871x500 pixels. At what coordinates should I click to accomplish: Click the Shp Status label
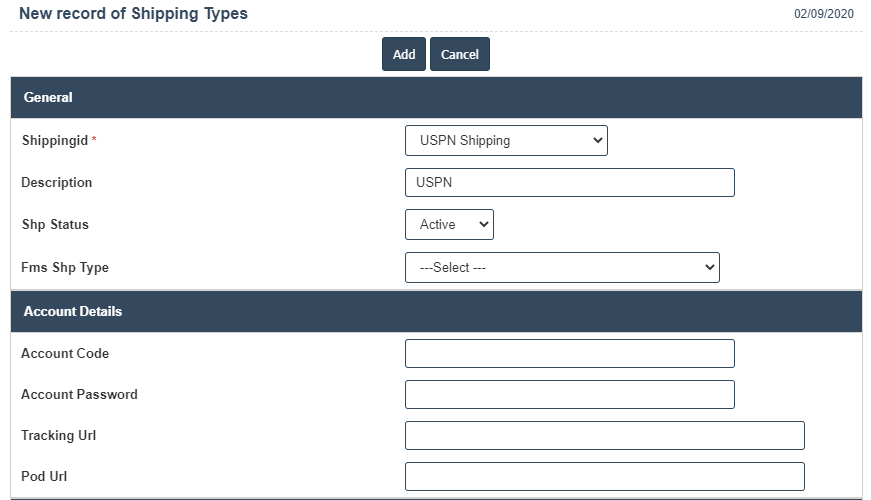[x=55, y=225]
